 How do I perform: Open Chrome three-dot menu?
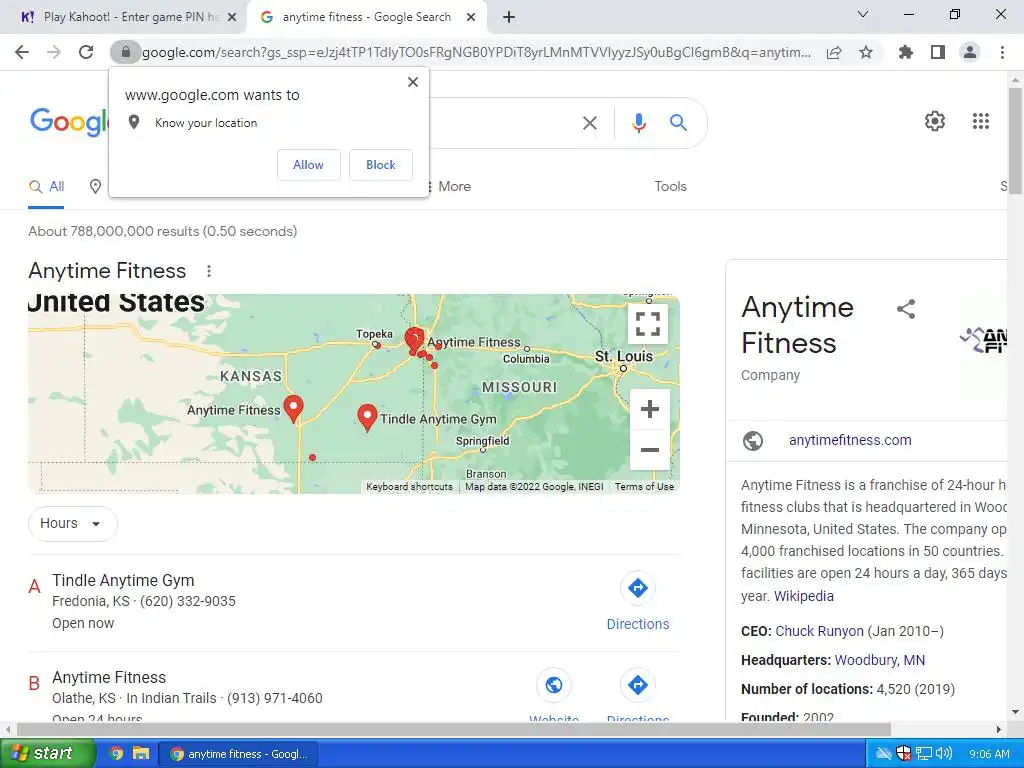click(1002, 52)
